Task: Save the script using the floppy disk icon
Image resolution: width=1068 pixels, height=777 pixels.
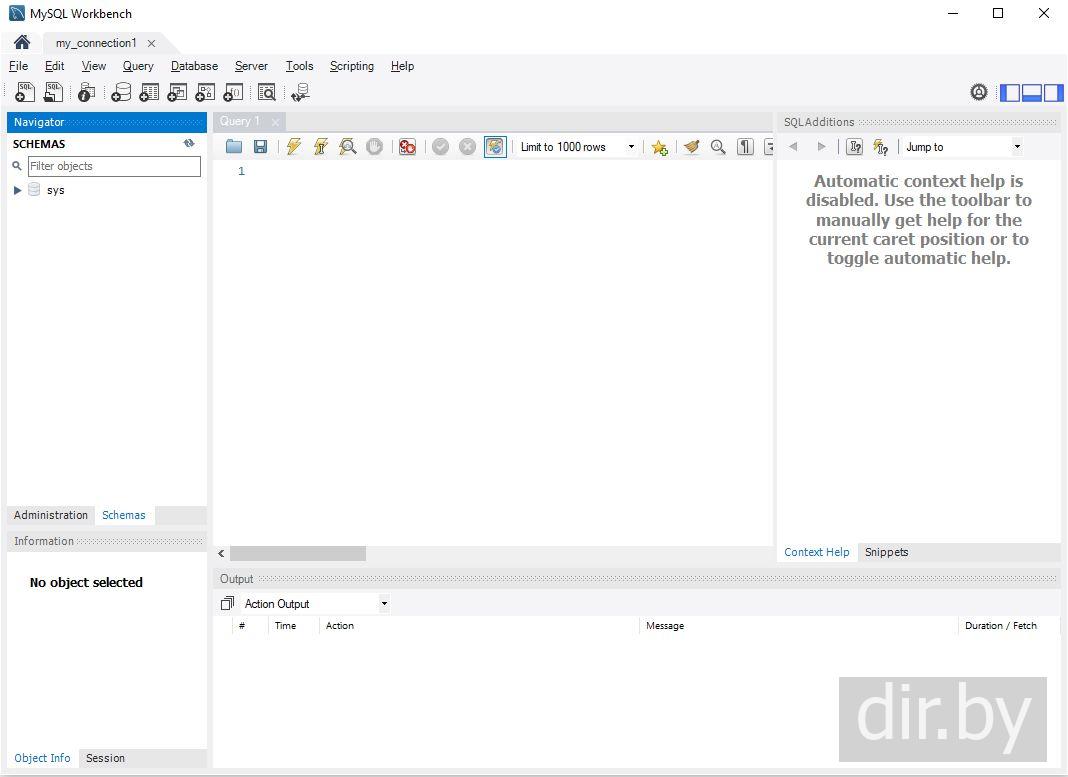Action: (260, 147)
